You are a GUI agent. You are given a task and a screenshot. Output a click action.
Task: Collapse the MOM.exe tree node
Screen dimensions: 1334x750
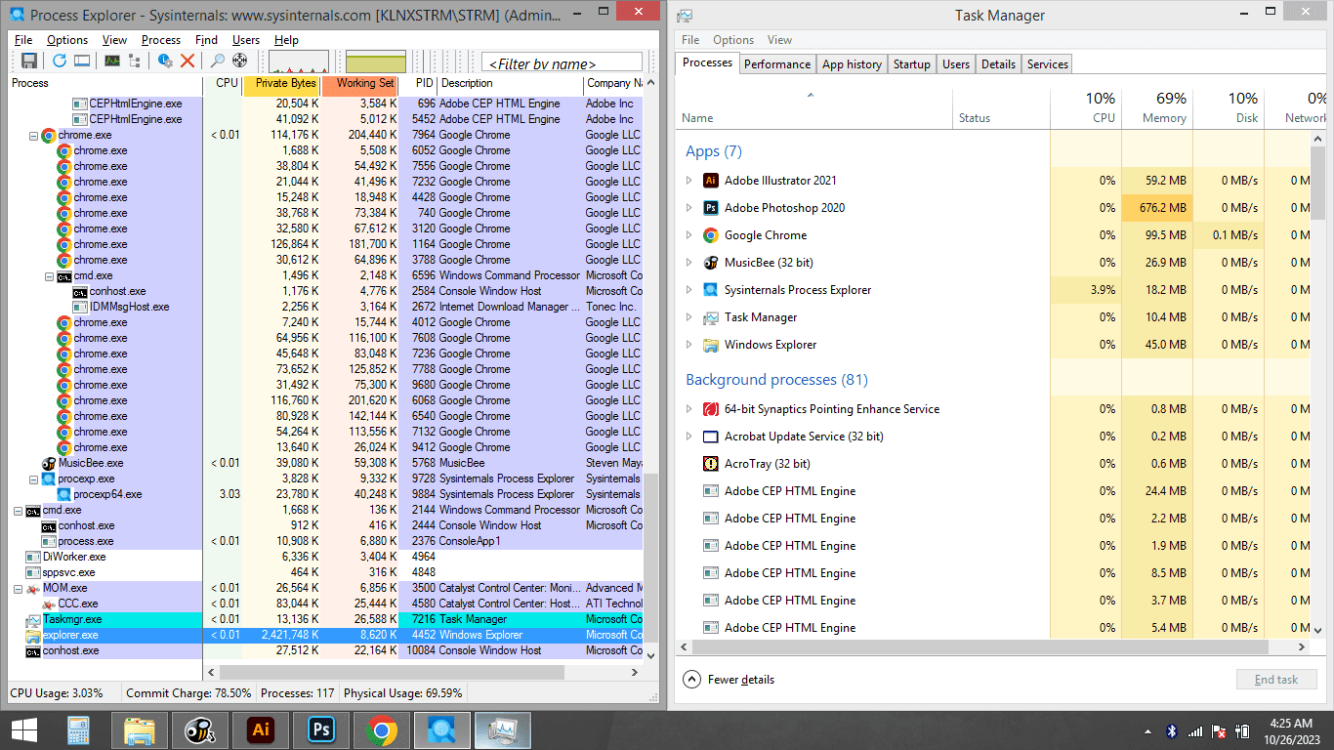[18, 589]
